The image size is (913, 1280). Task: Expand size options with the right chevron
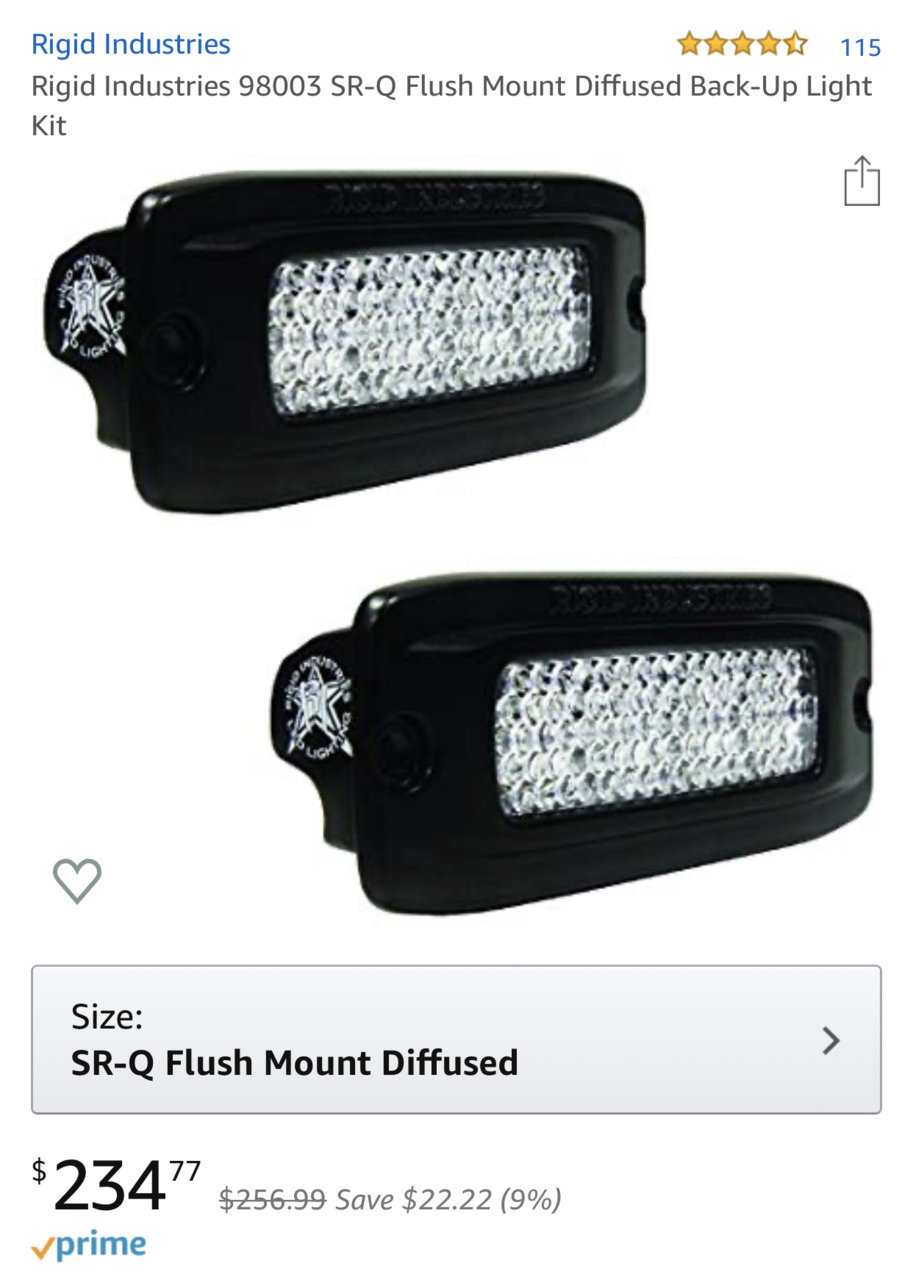pyautogui.click(x=830, y=1041)
